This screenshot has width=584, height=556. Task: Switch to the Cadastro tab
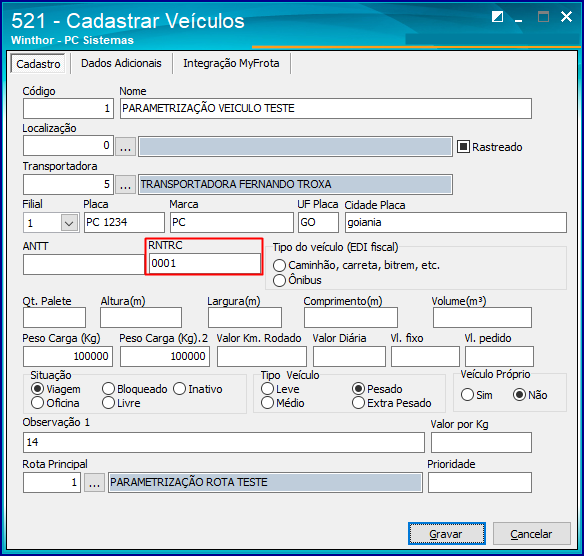pyautogui.click(x=38, y=64)
